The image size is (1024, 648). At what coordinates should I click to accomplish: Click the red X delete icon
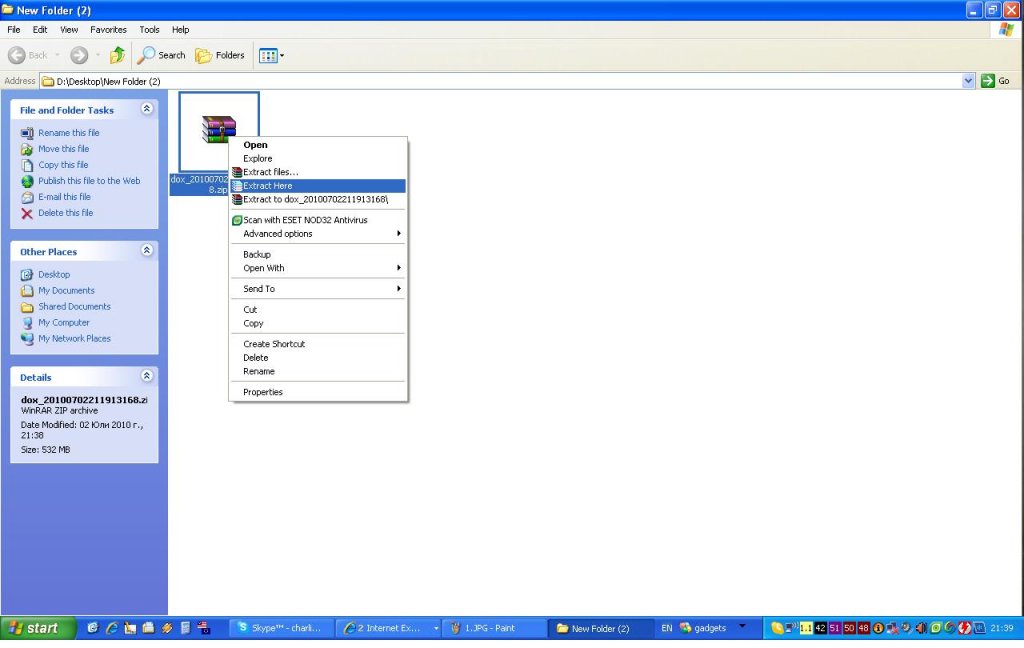pyautogui.click(x=27, y=214)
